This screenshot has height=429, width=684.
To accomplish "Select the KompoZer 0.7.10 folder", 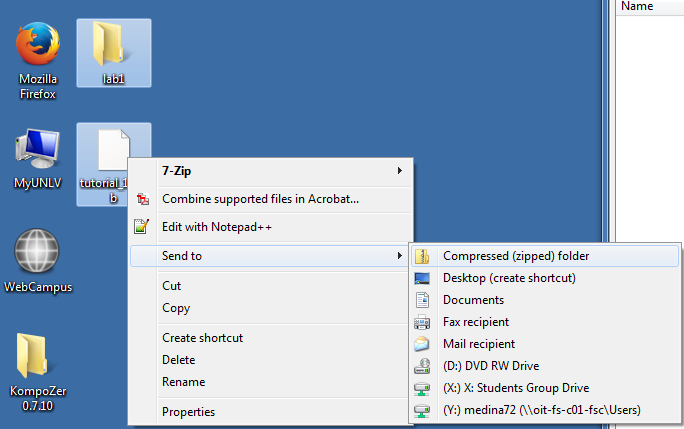I will (x=38, y=358).
